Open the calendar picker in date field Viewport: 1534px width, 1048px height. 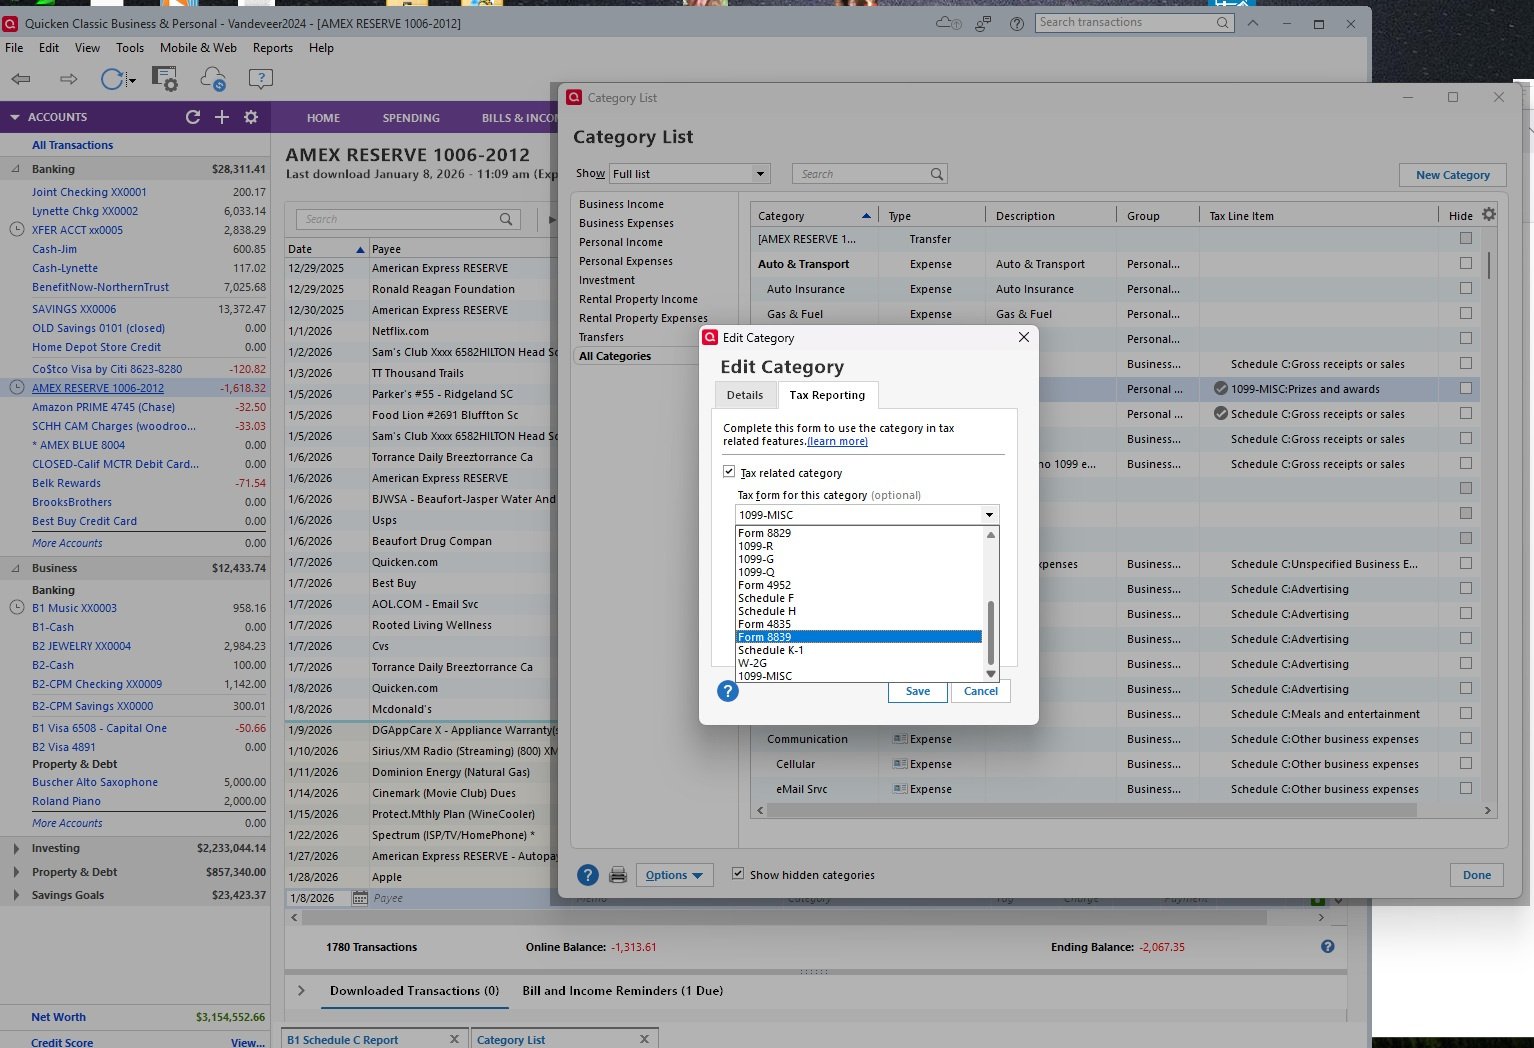[360, 898]
